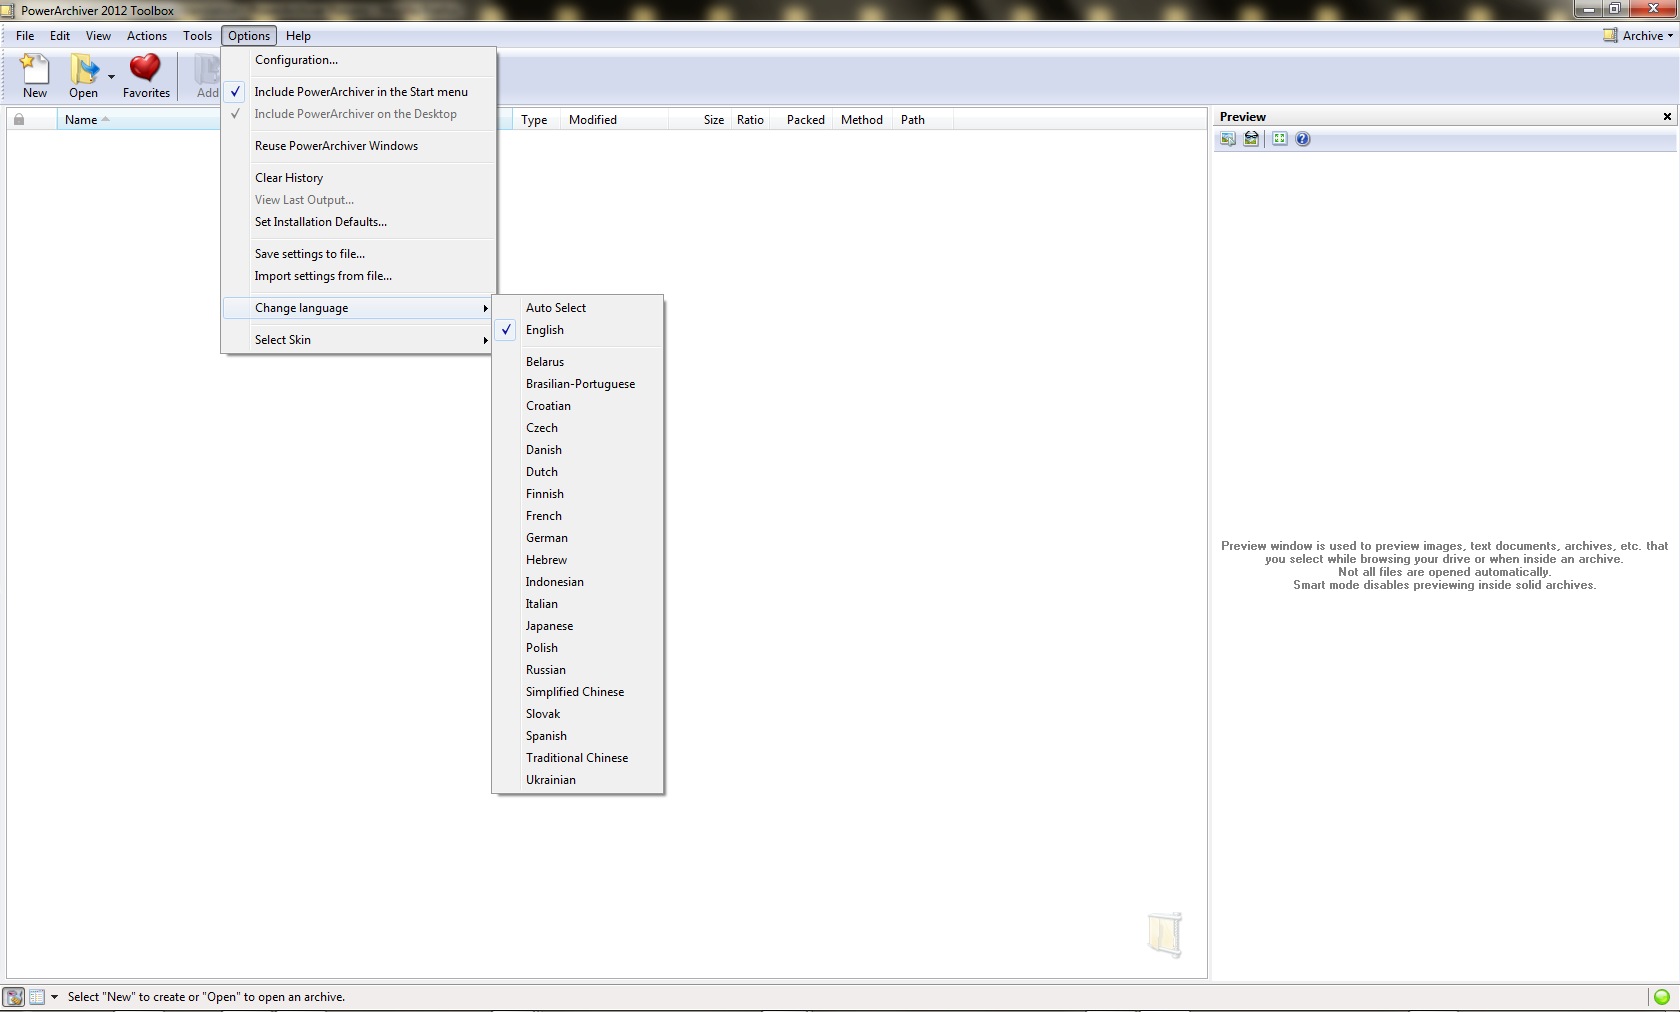Select Croatian language
Screen dimensions: 1680x1012
[578, 406]
